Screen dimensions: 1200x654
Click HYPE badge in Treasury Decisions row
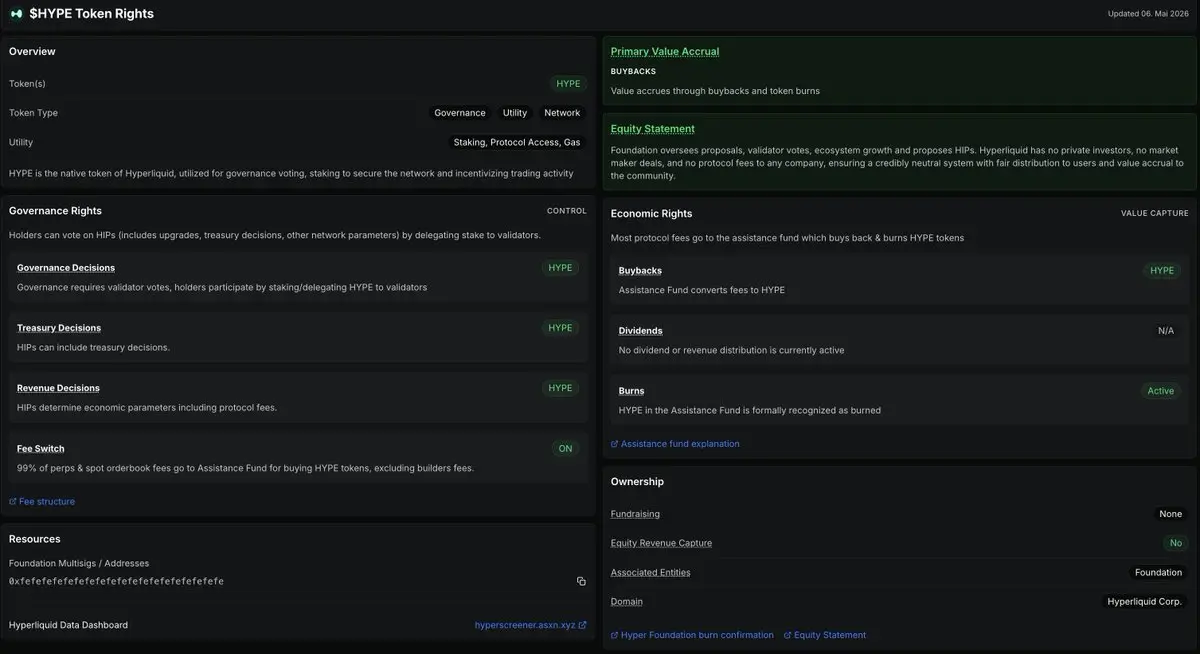[x=561, y=328]
